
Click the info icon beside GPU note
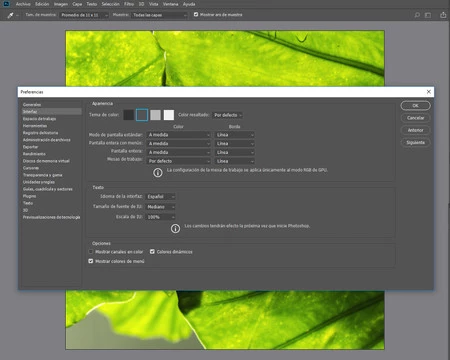pos(158,172)
